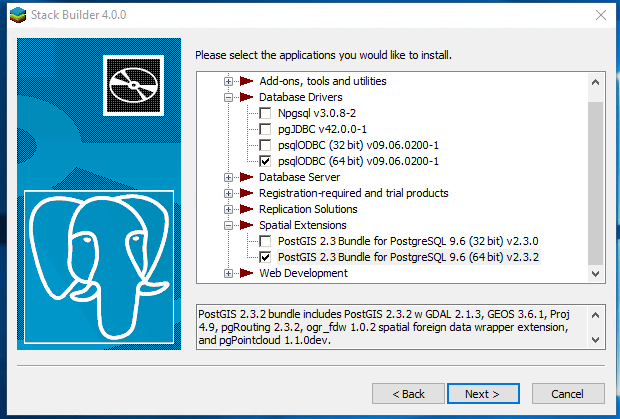620x419 pixels.
Task: Click the red arrow icon beside Add-ons, tools and utilities
Action: (x=246, y=81)
